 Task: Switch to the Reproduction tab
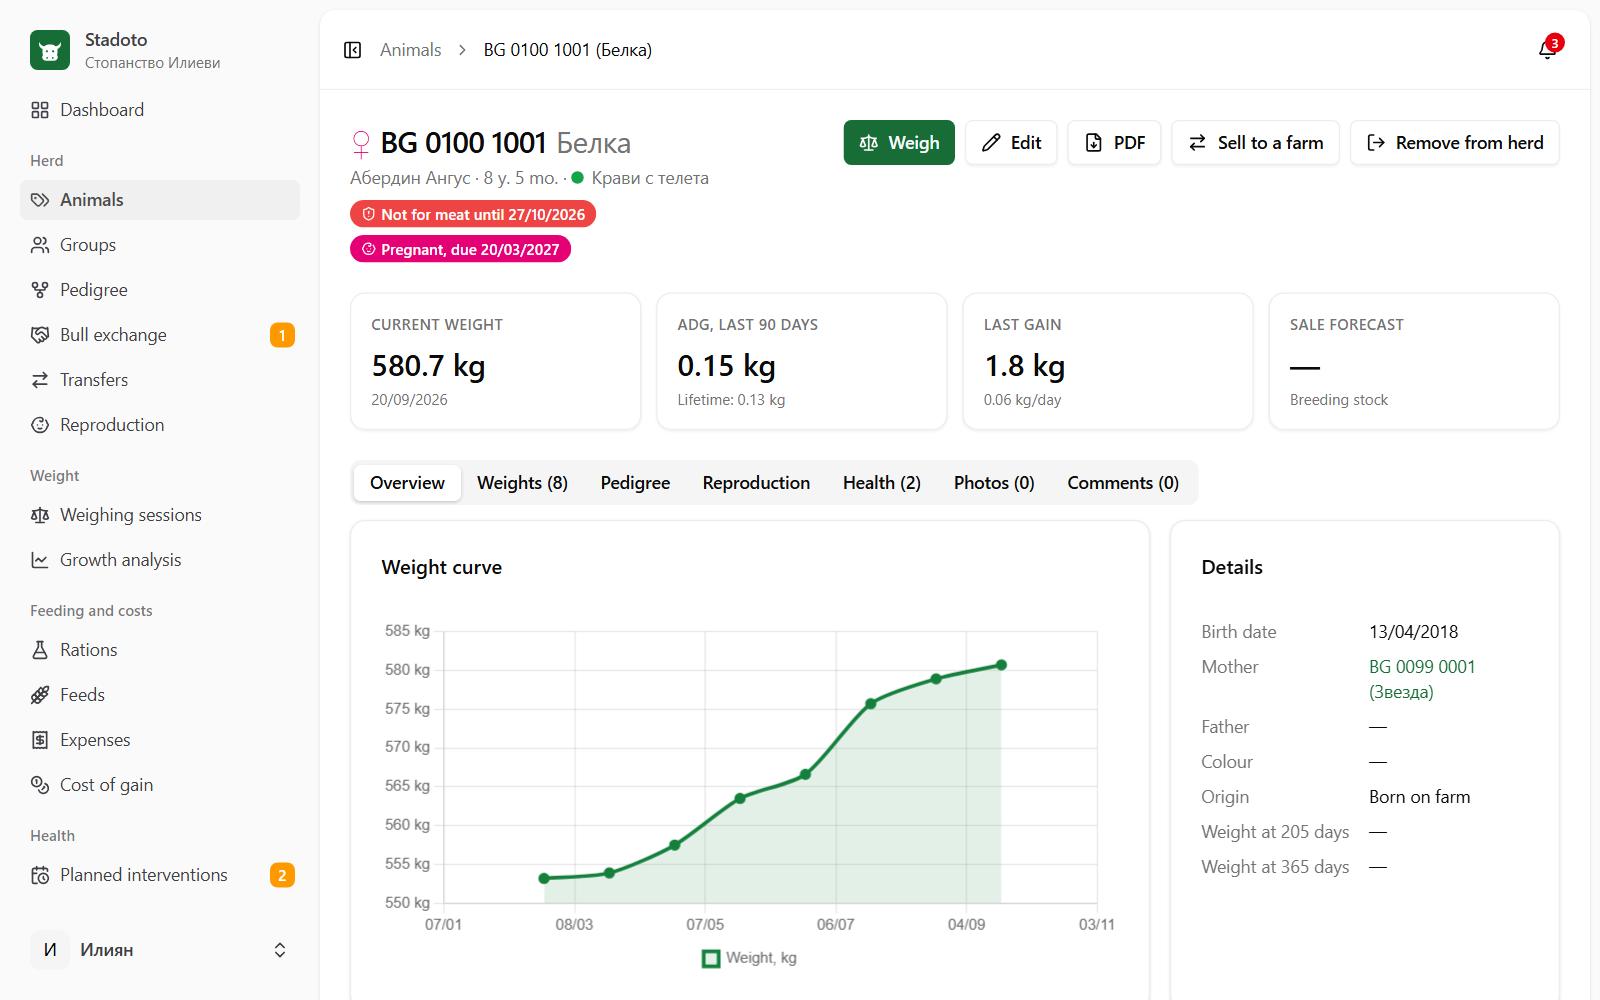(756, 483)
